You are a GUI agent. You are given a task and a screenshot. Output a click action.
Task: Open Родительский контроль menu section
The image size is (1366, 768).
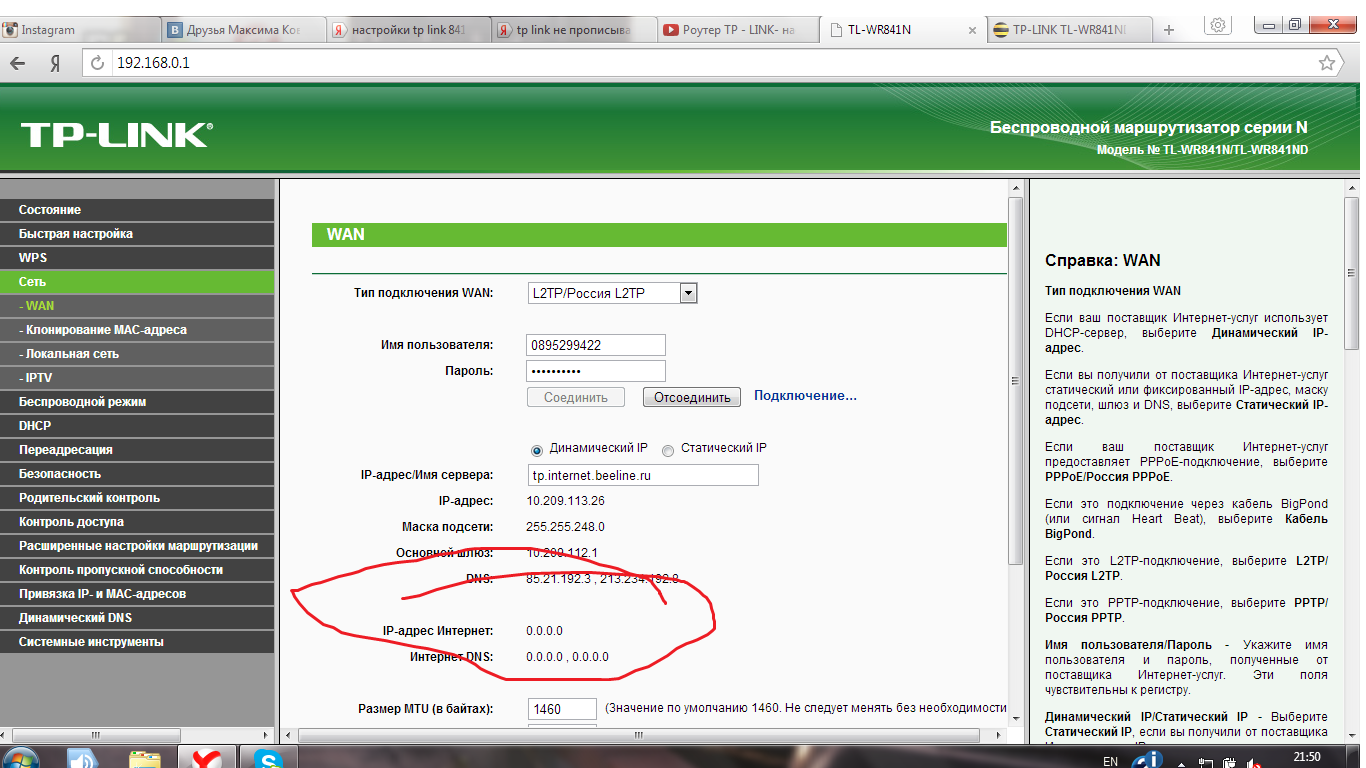pyautogui.click(x=137, y=498)
